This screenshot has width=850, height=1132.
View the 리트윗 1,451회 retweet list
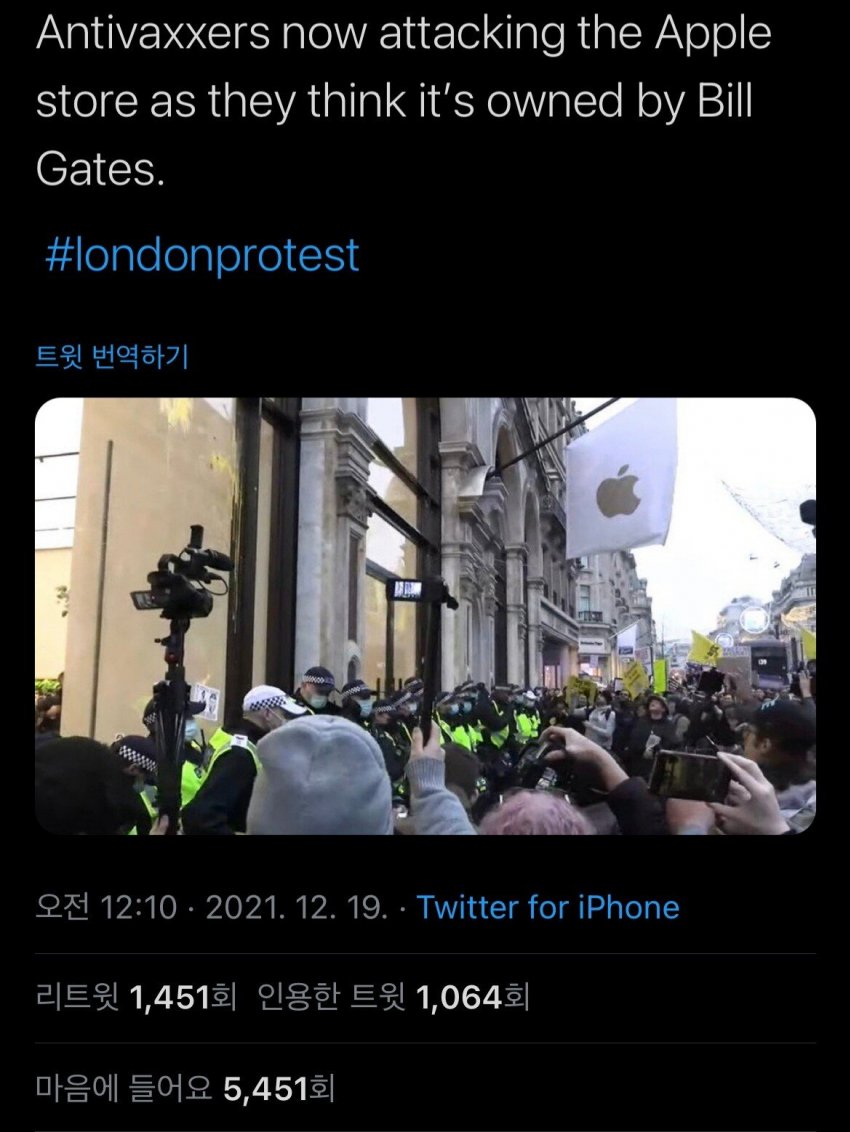pos(136,997)
